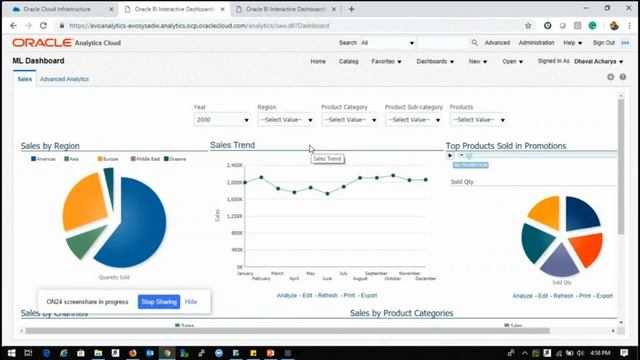Open Outlook from the taskbar
640x360 pixels.
pyautogui.click(x=150, y=353)
